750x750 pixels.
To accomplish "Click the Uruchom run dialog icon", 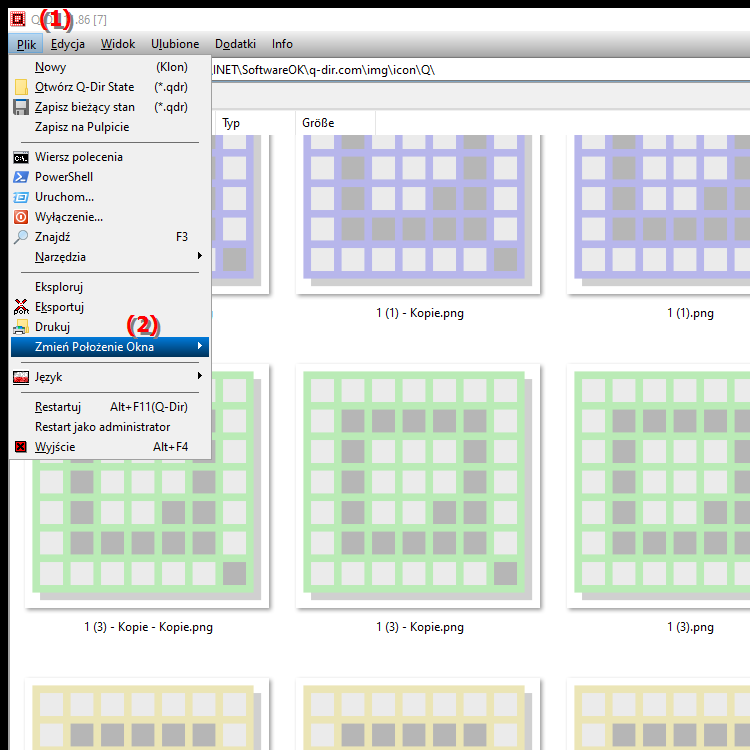I will pos(21,197).
